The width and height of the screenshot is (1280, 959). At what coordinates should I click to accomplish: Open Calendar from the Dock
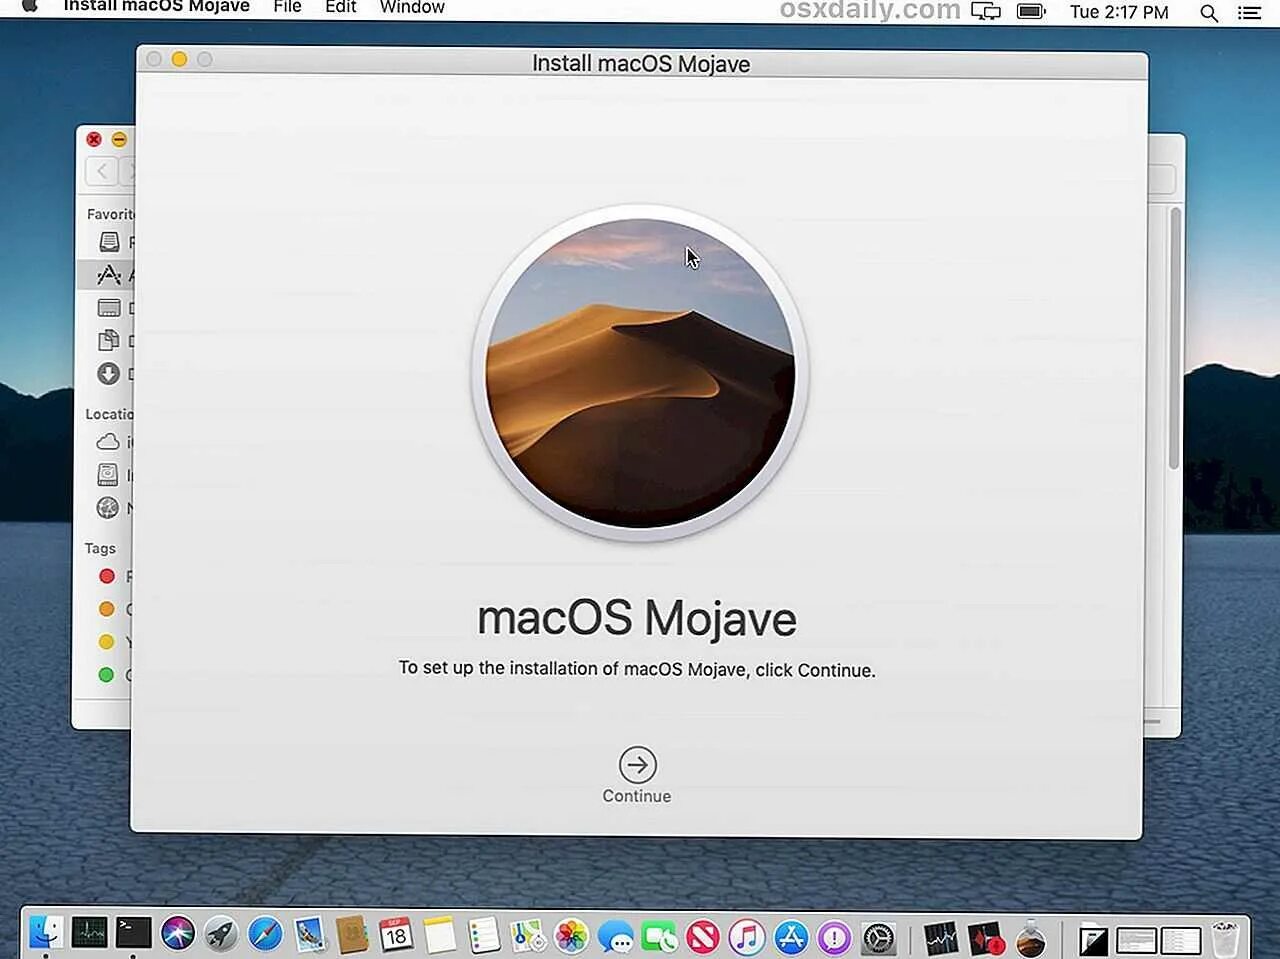(396, 935)
